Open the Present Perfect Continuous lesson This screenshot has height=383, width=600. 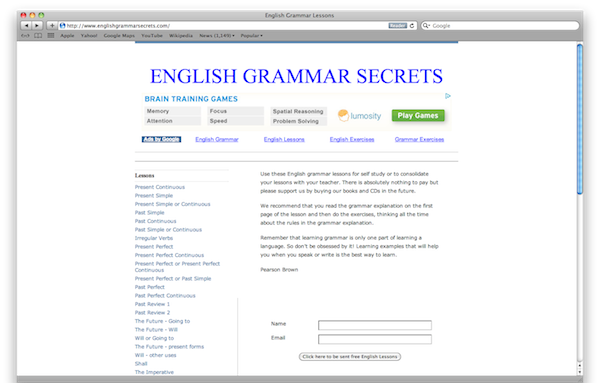click(170, 255)
